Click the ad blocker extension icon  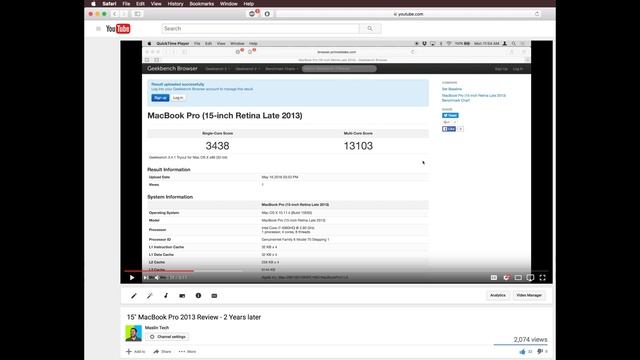pyautogui.click(x=253, y=13)
